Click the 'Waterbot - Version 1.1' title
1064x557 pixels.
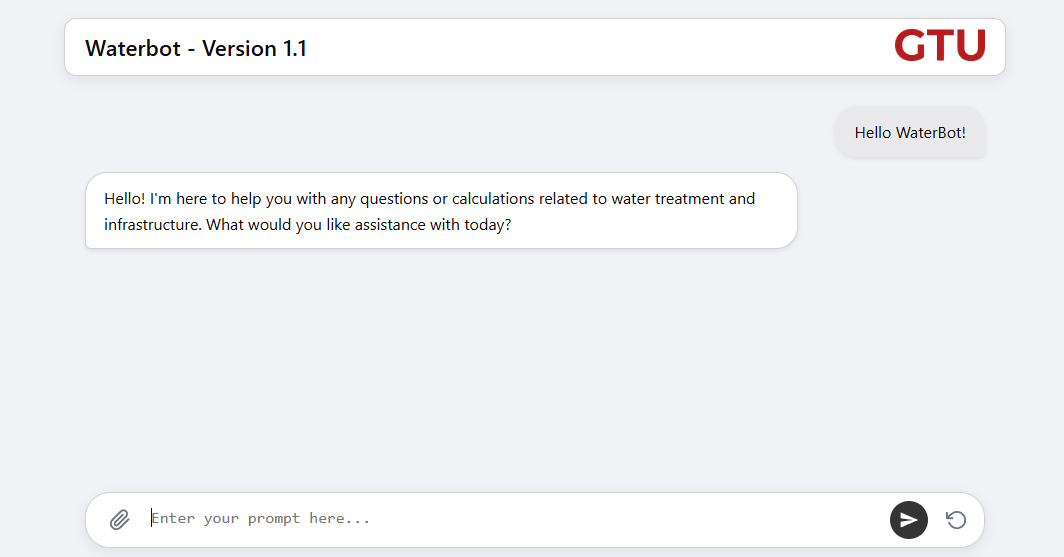196,48
